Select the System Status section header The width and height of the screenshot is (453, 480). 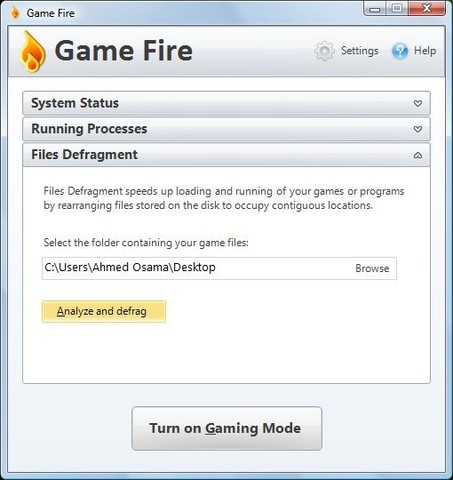(x=226, y=103)
